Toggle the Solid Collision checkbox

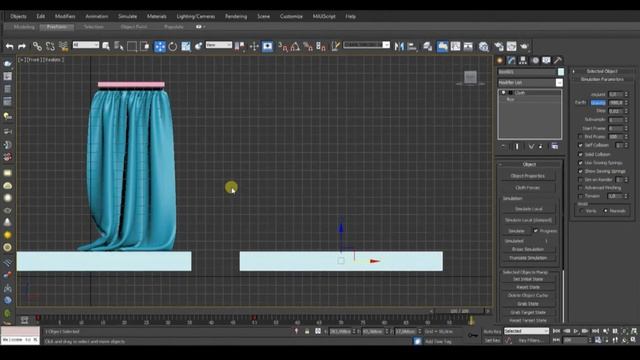pyautogui.click(x=580, y=154)
